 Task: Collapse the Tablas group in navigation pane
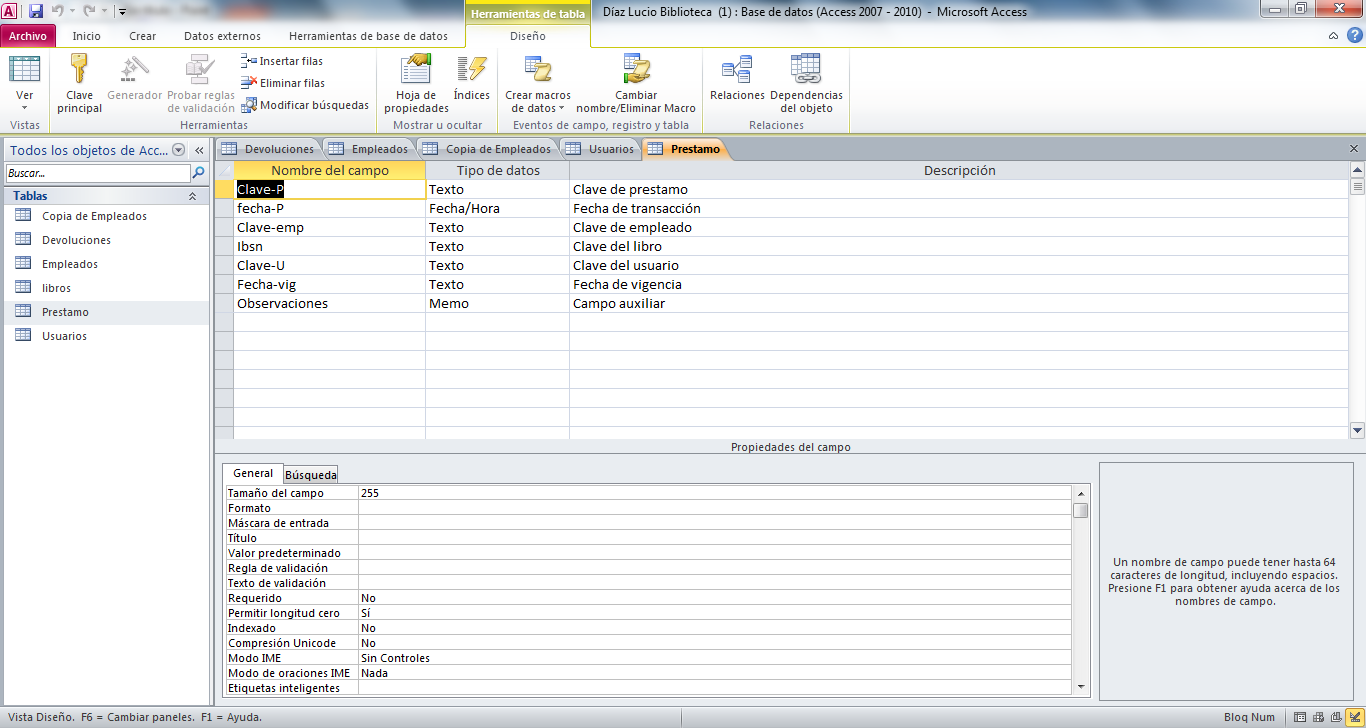click(x=192, y=197)
